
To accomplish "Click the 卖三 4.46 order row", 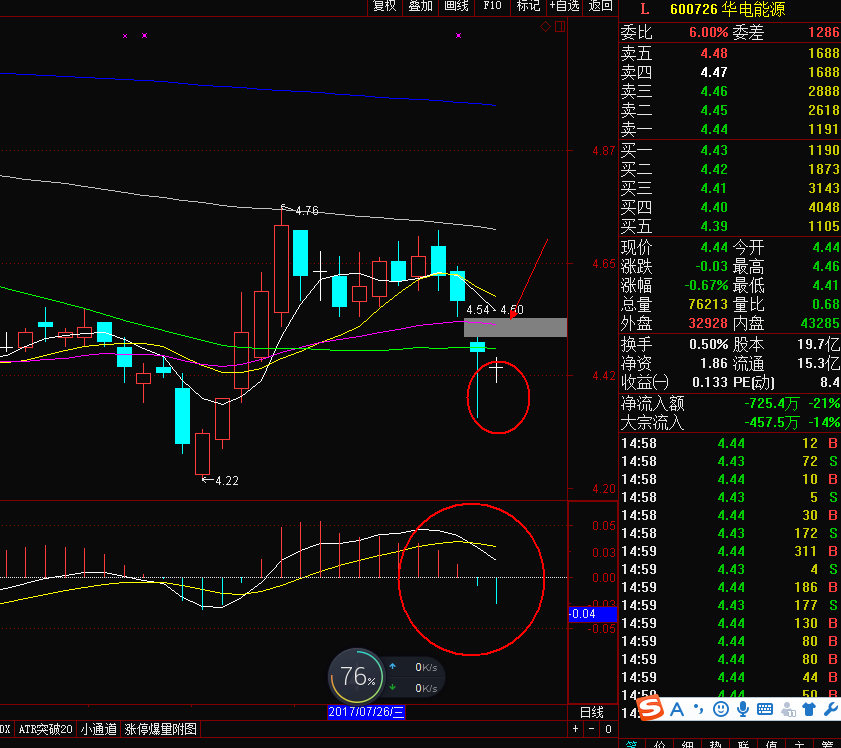I will [729, 91].
